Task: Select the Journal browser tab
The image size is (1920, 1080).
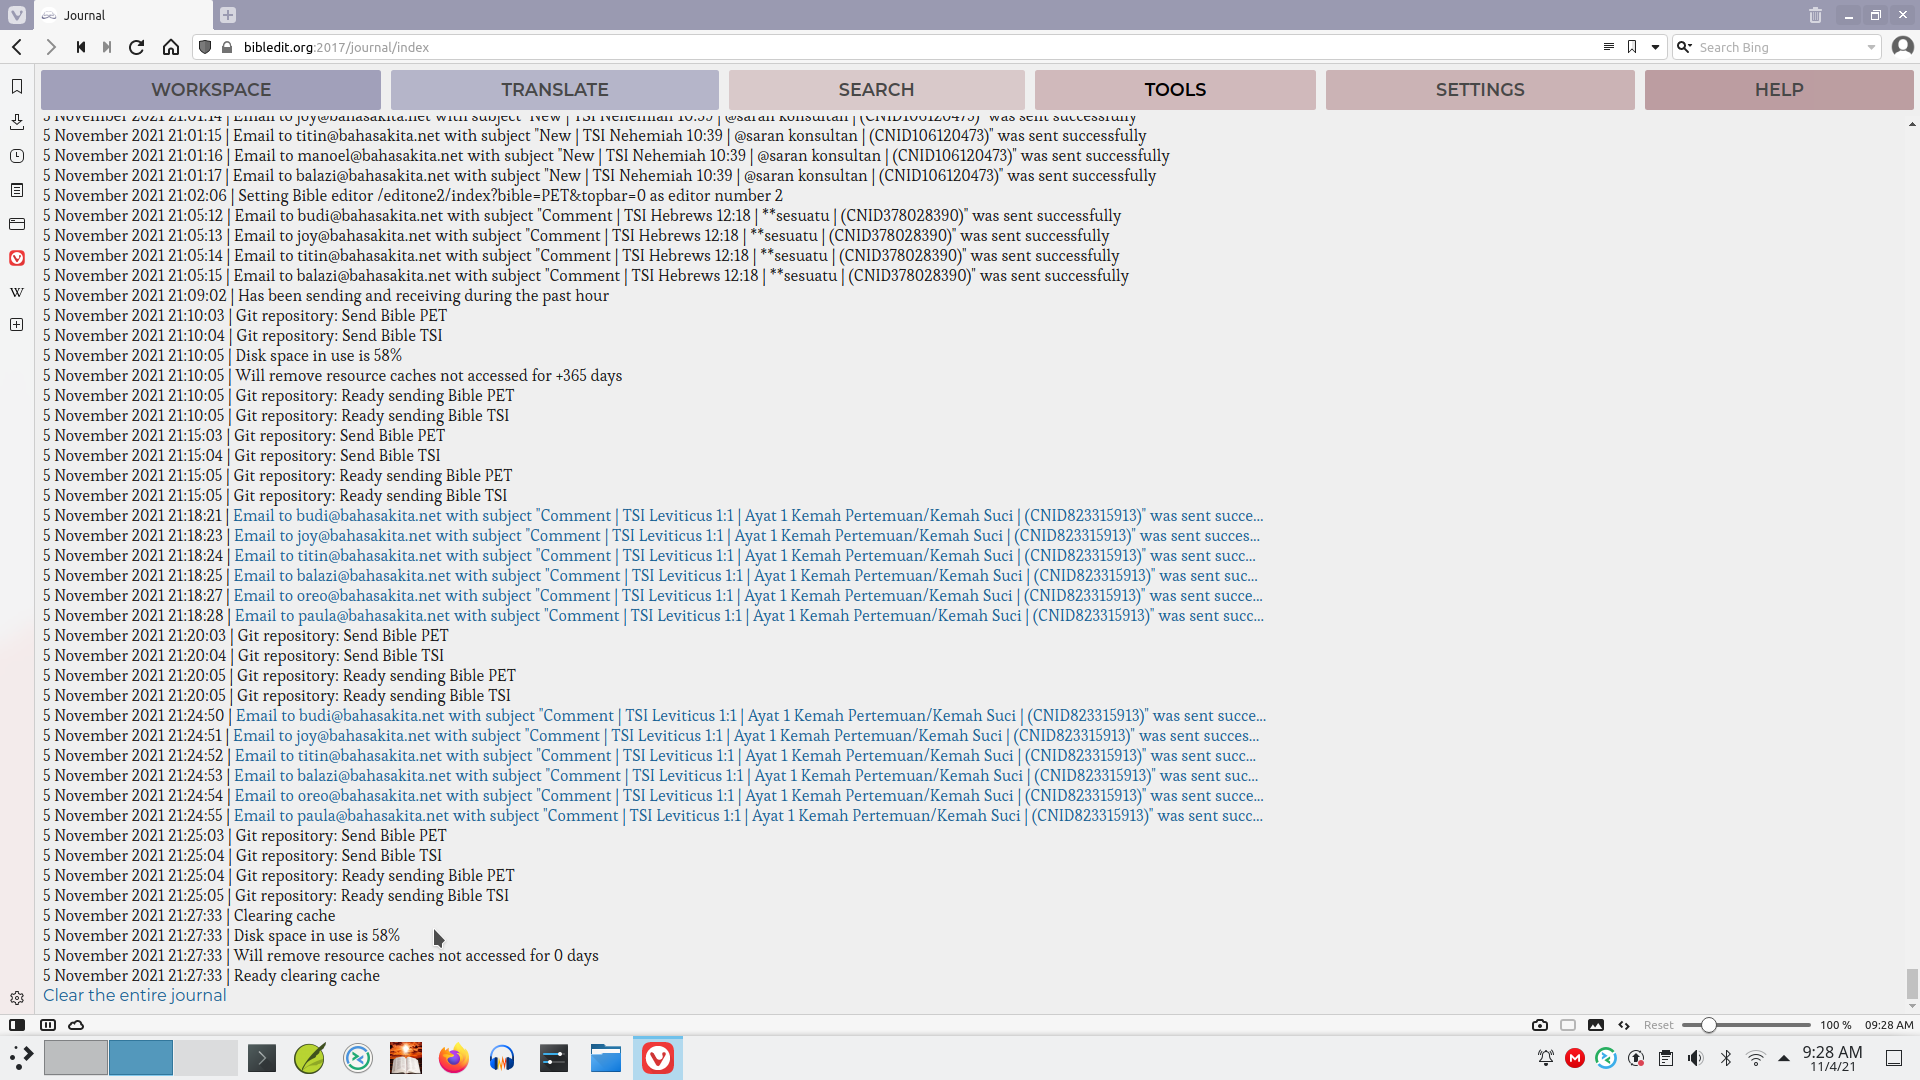Action: point(110,15)
